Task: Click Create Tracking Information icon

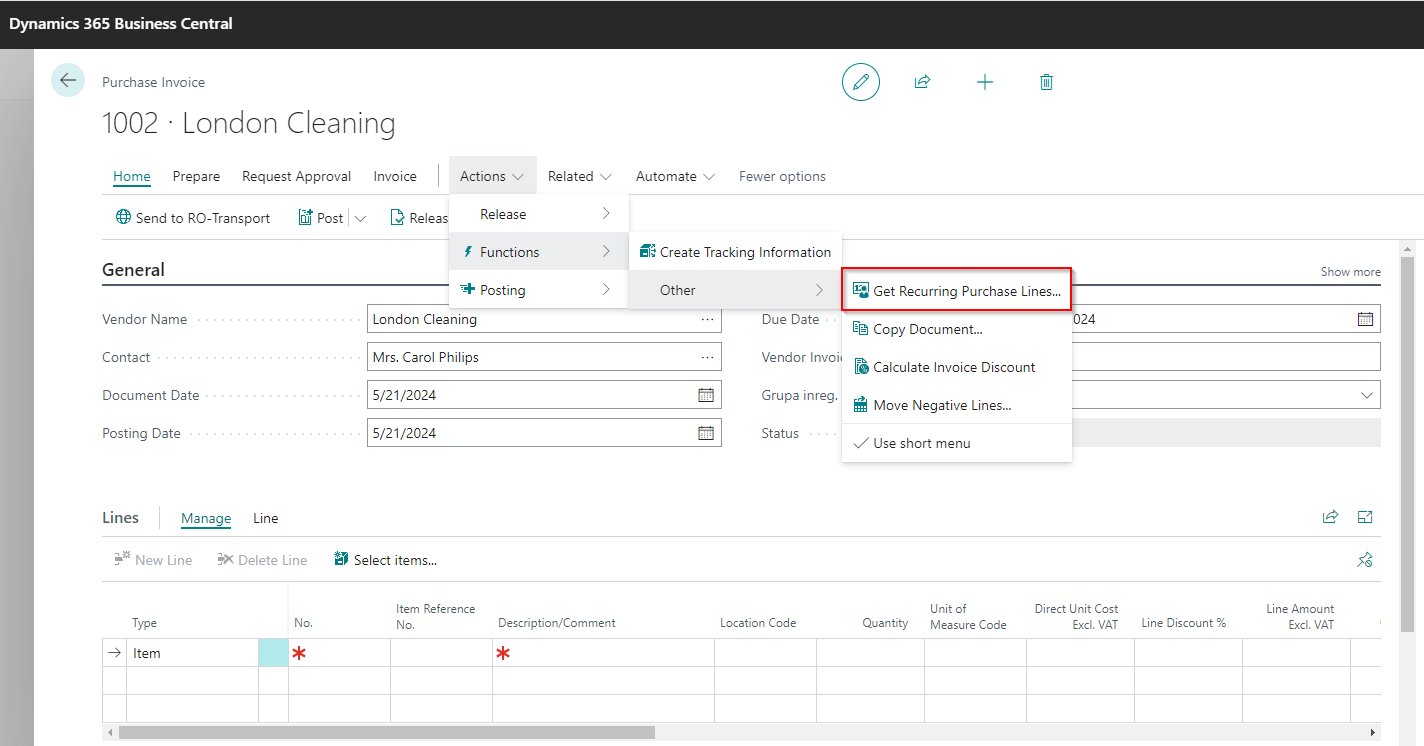Action: coord(647,251)
